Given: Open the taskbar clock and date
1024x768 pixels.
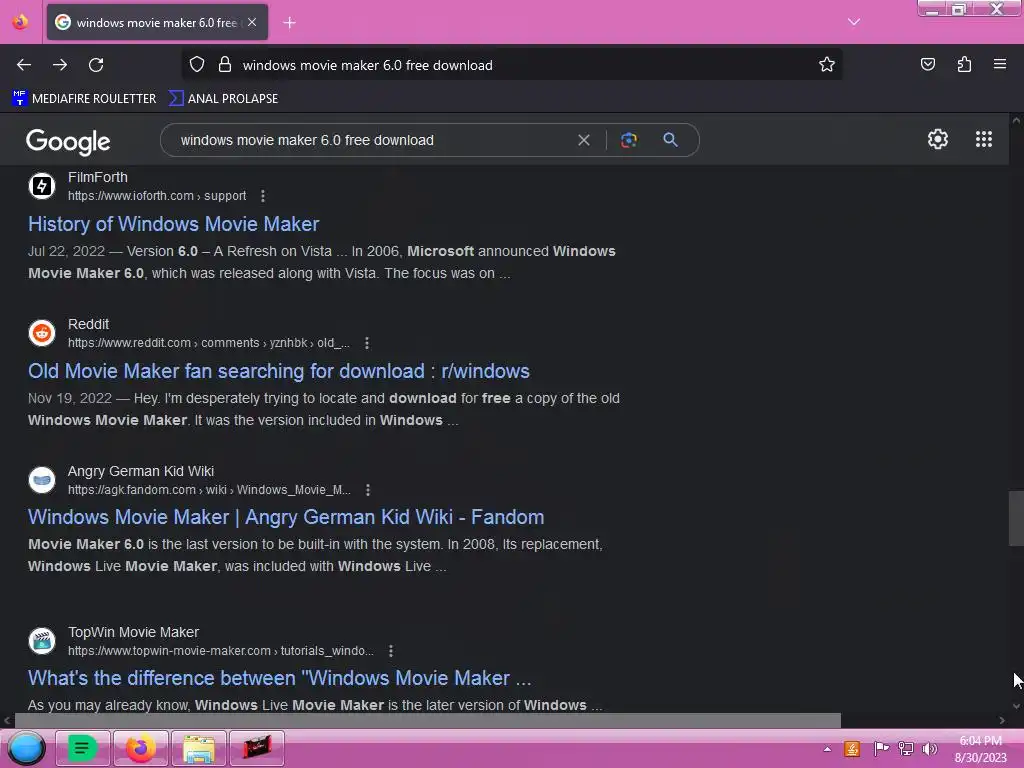Looking at the screenshot, I should (x=980, y=749).
